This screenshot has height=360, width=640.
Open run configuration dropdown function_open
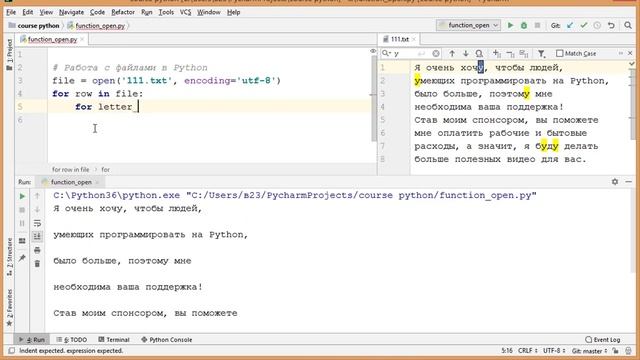click(x=469, y=25)
